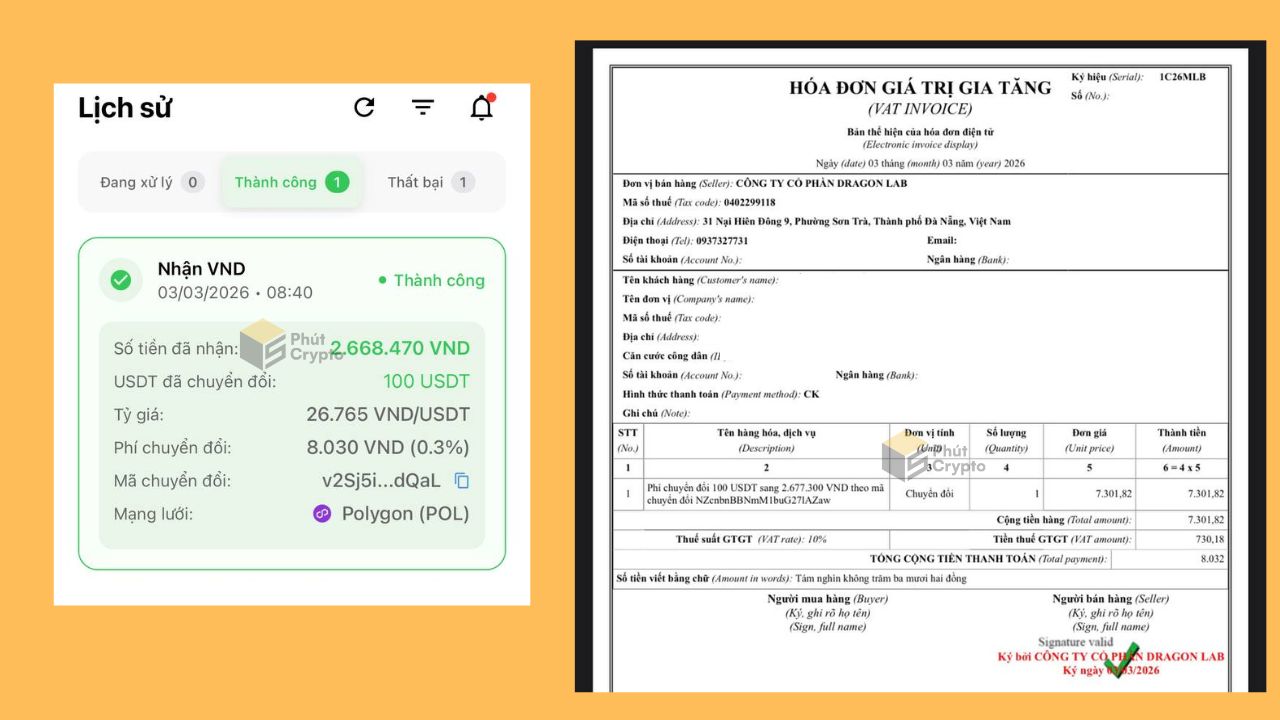Click the amount in words line
The image size is (1280, 720).
click(x=791, y=578)
